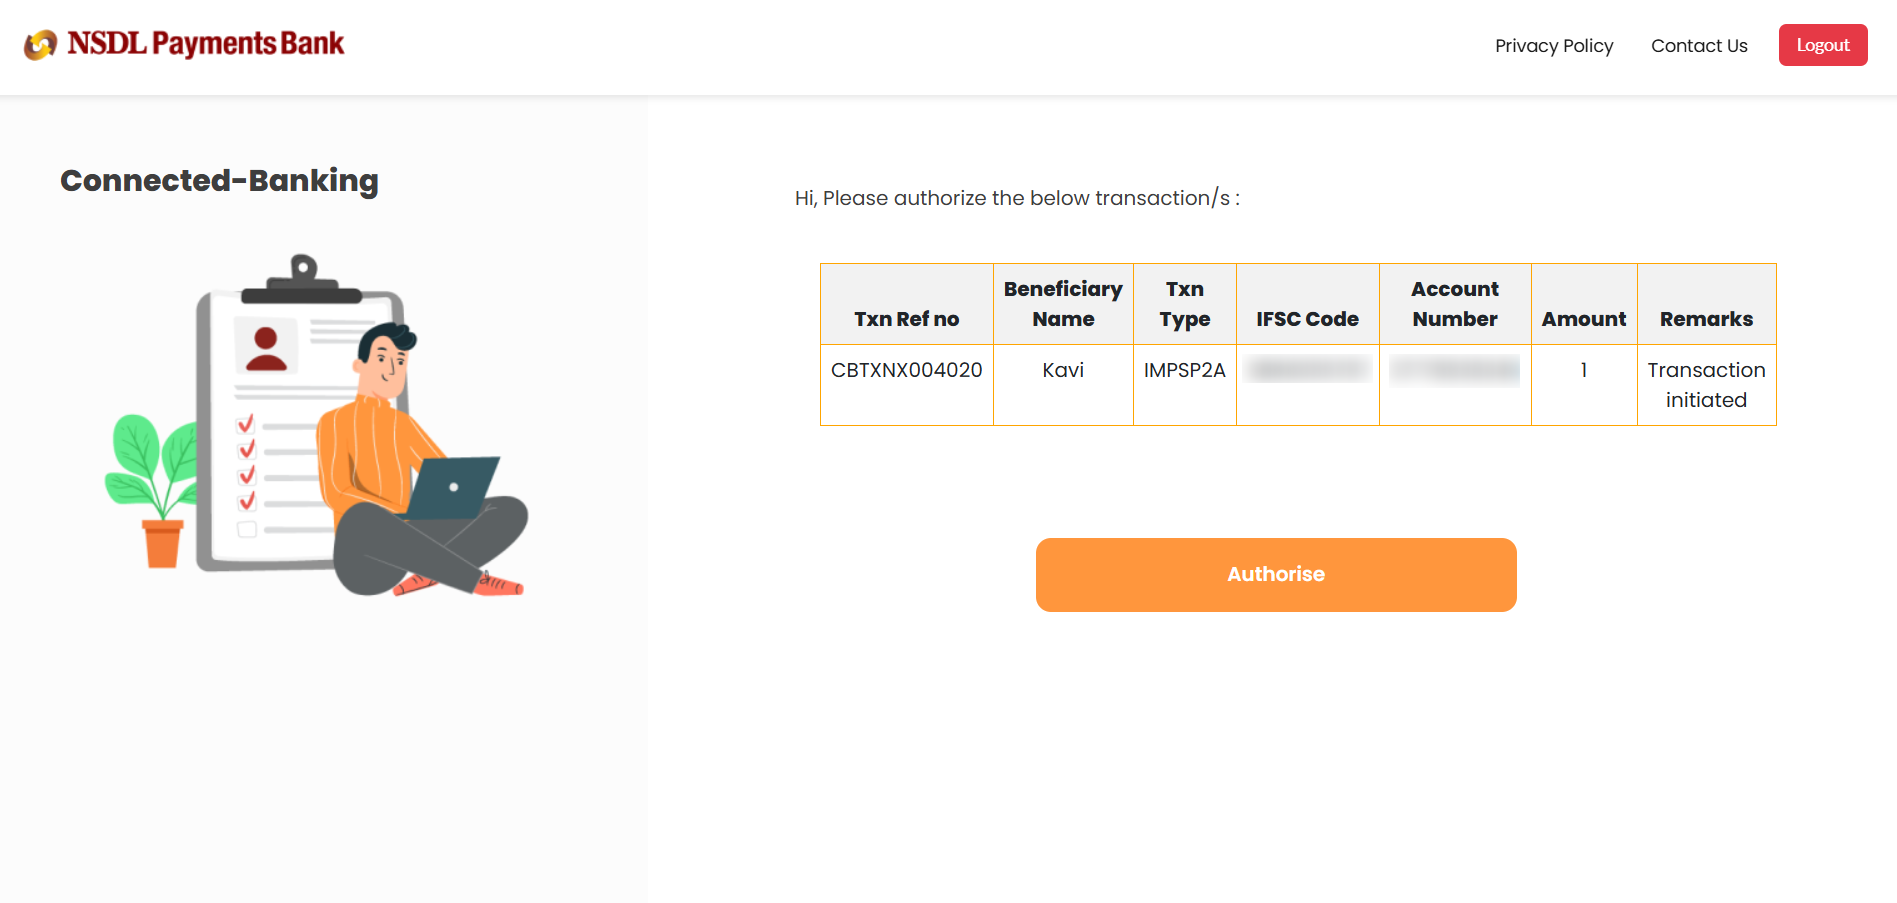Screen dimensions: 1897x903
Task: Click the NSDL Payments Bank brand name
Action: click(x=206, y=44)
